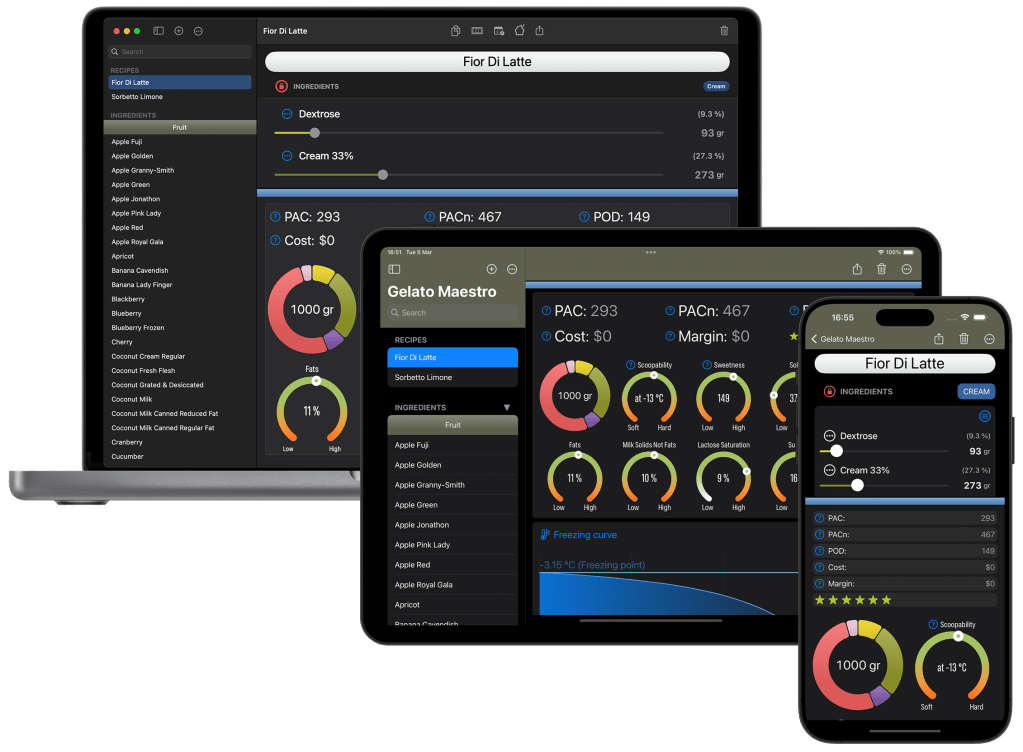Tap the share icon on the iPad toolbar
This screenshot has width=1023, height=752.
[x=857, y=269]
